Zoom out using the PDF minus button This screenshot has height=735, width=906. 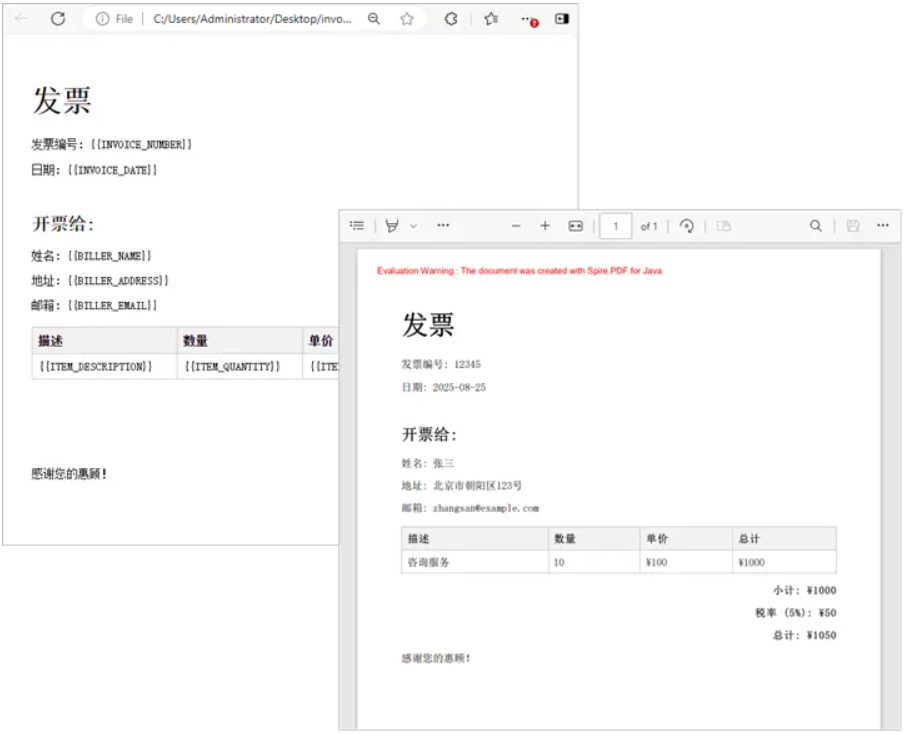point(516,226)
